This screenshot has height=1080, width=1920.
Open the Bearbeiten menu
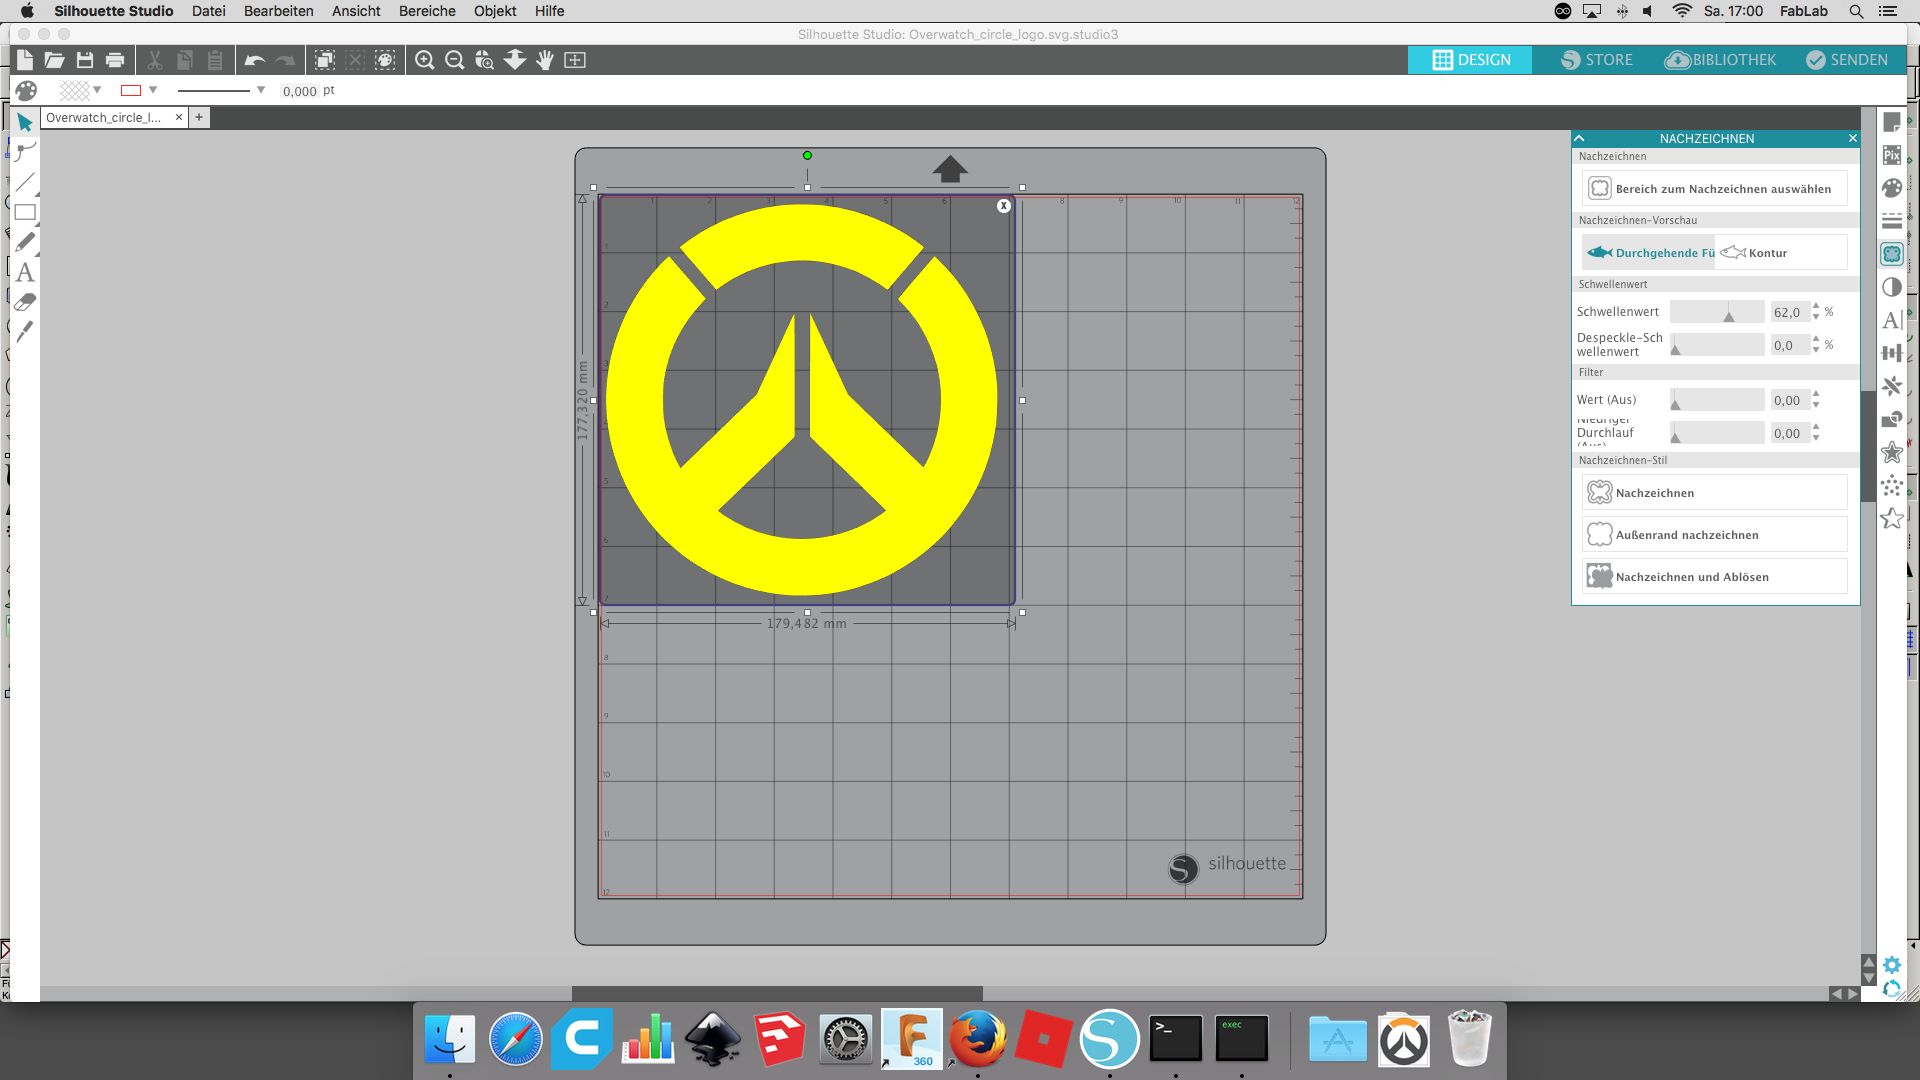coord(279,11)
